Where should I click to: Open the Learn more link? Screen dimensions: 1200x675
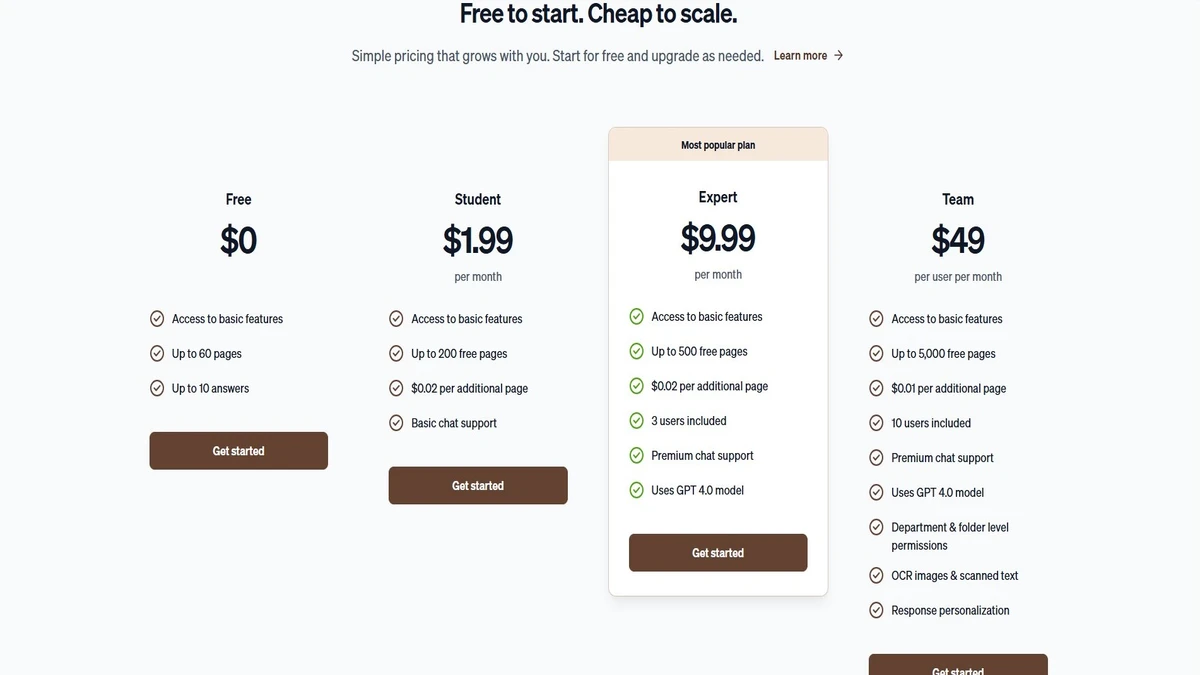point(800,55)
